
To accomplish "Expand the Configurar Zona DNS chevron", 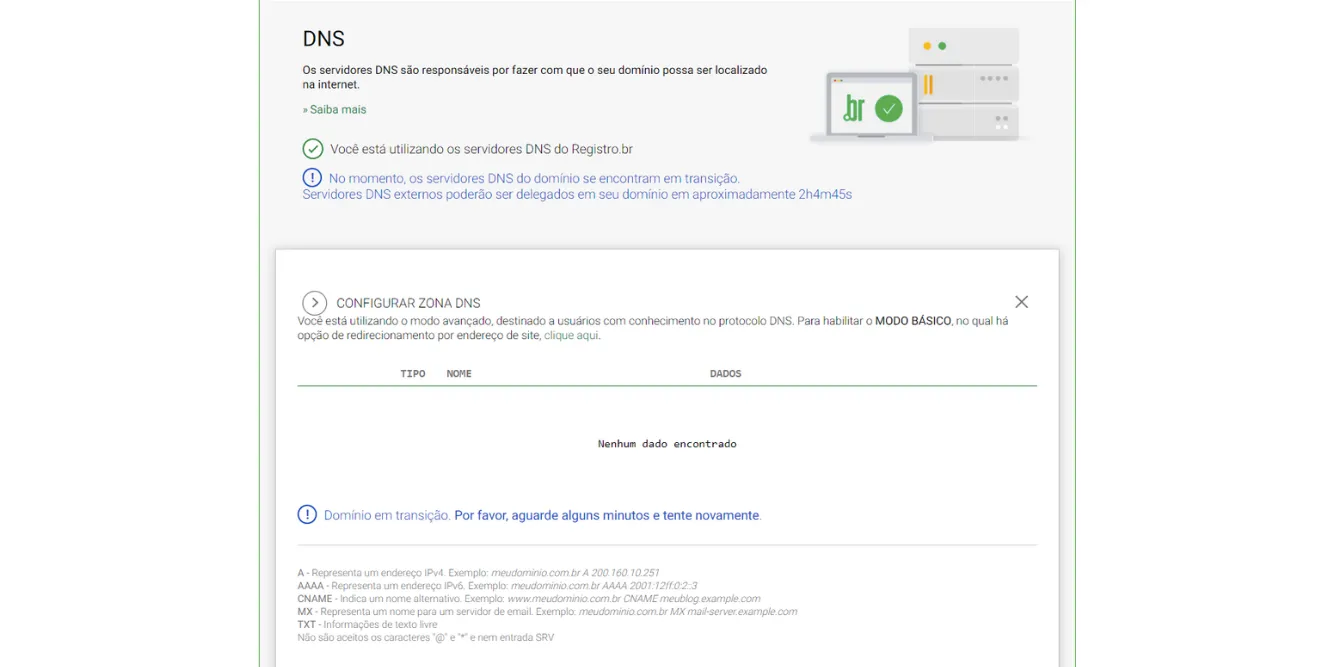I will (314, 303).
